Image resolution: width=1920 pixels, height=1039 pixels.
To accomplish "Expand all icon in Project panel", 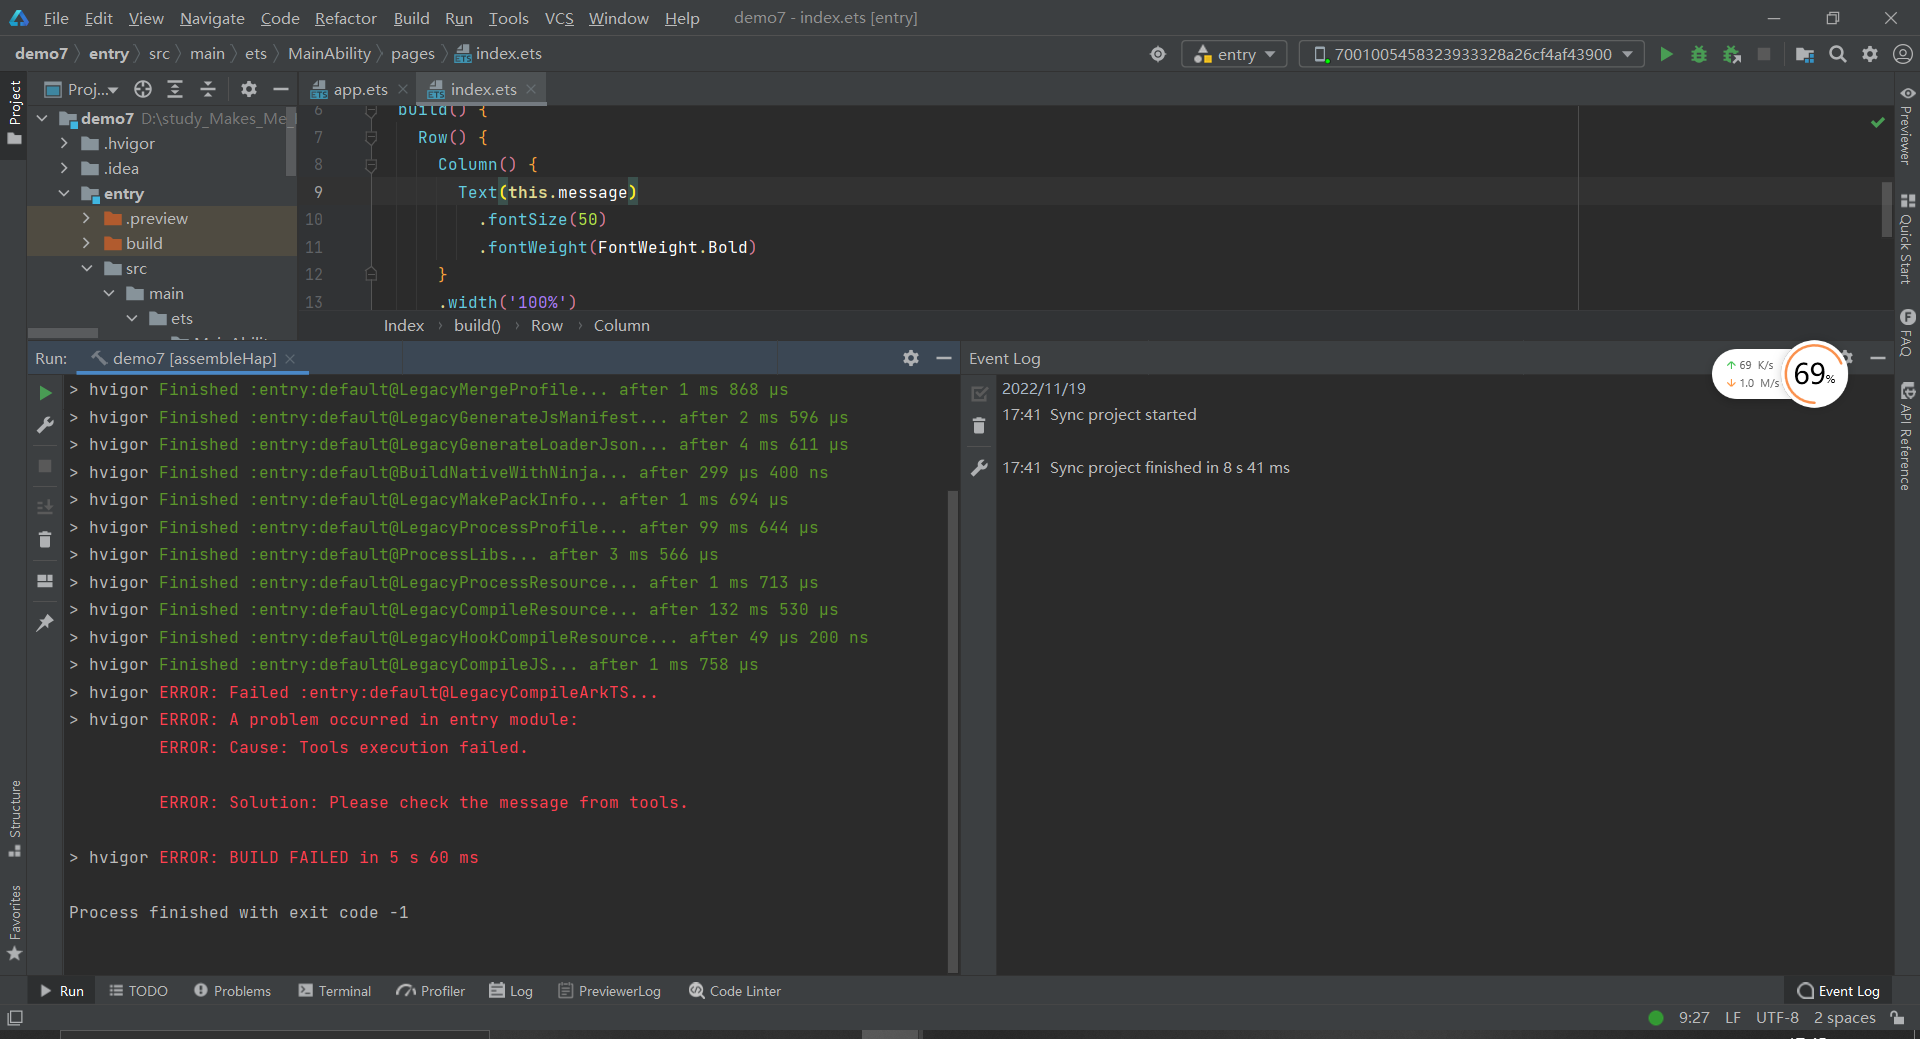I will tap(175, 89).
